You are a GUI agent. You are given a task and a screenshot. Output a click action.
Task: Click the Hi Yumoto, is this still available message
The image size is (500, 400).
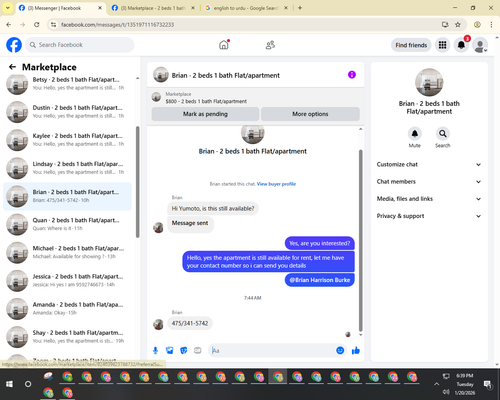[213, 209]
